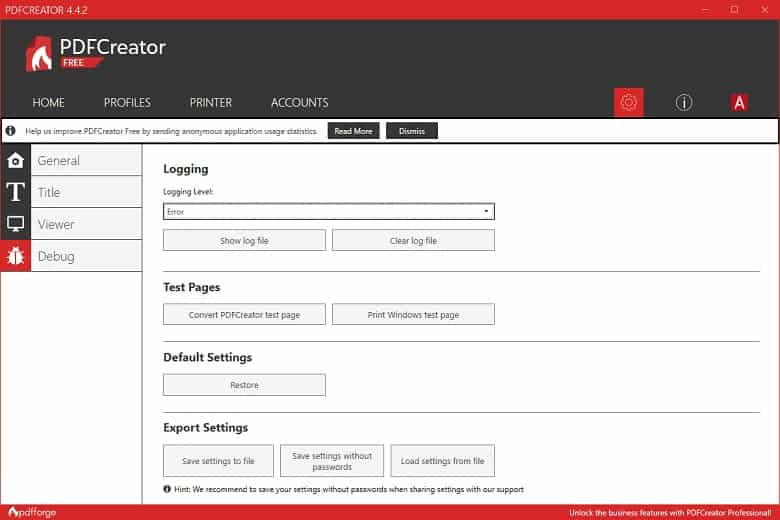Select the Viewer monitor icon in sidebar
Image resolution: width=780 pixels, height=520 pixels.
tap(15, 224)
